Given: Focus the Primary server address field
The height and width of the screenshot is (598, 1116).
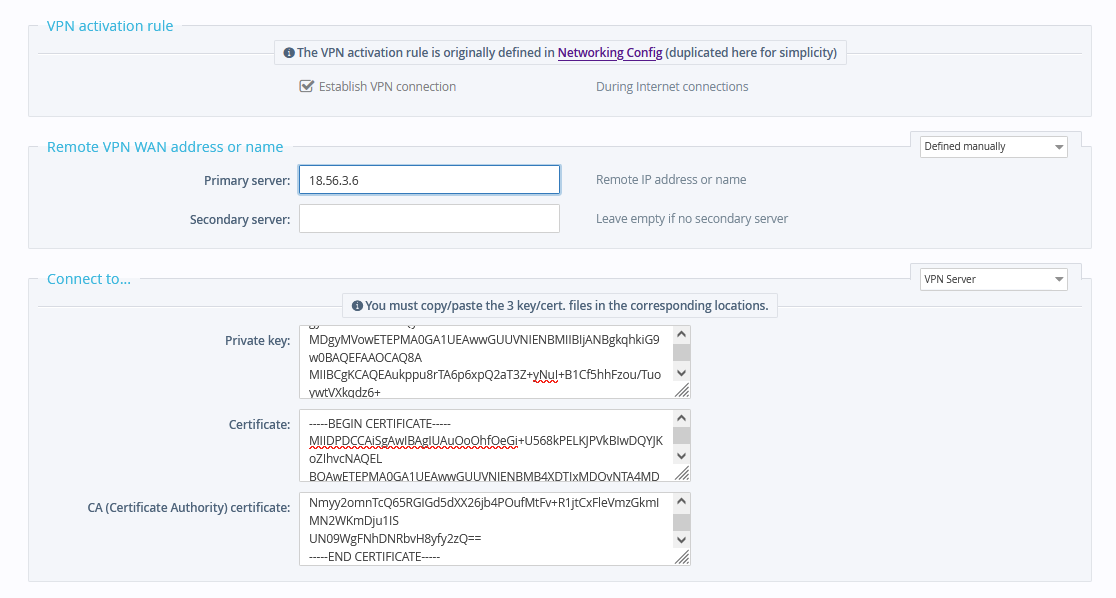Looking at the screenshot, I should coord(429,180).
